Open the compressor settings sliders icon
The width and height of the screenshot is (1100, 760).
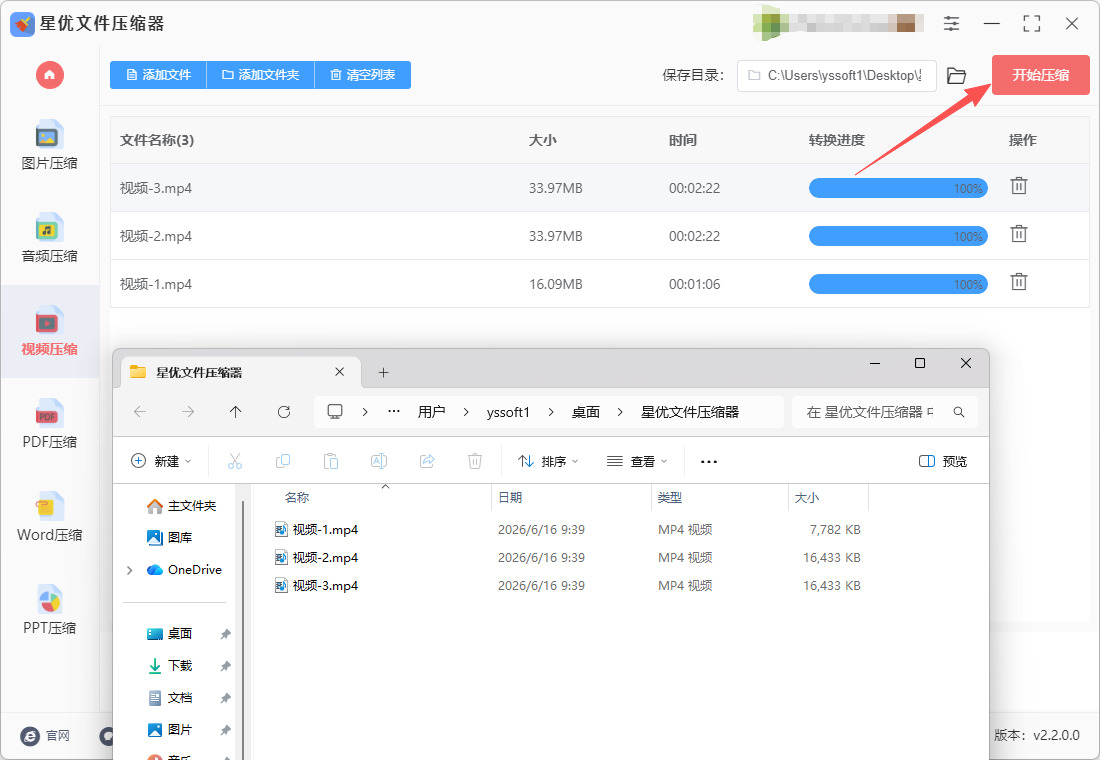pyautogui.click(x=951, y=24)
